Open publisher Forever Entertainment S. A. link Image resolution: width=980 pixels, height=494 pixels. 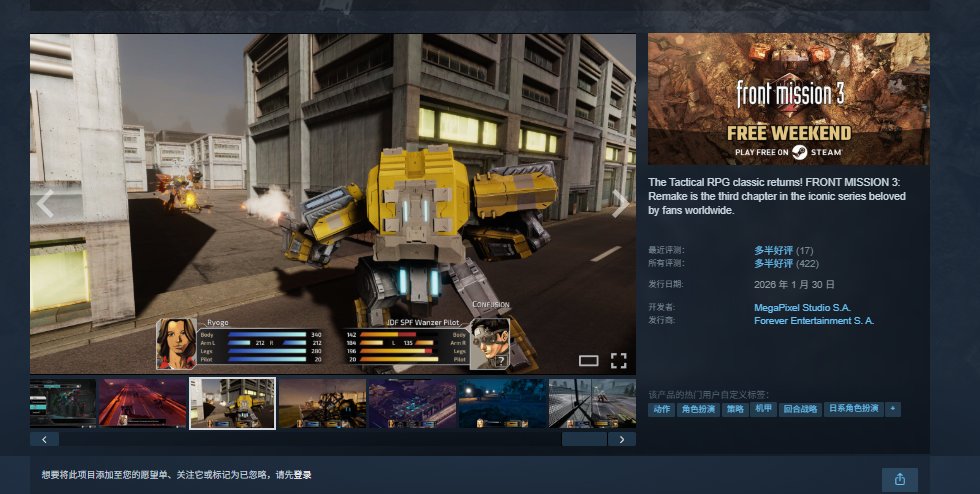(x=814, y=321)
